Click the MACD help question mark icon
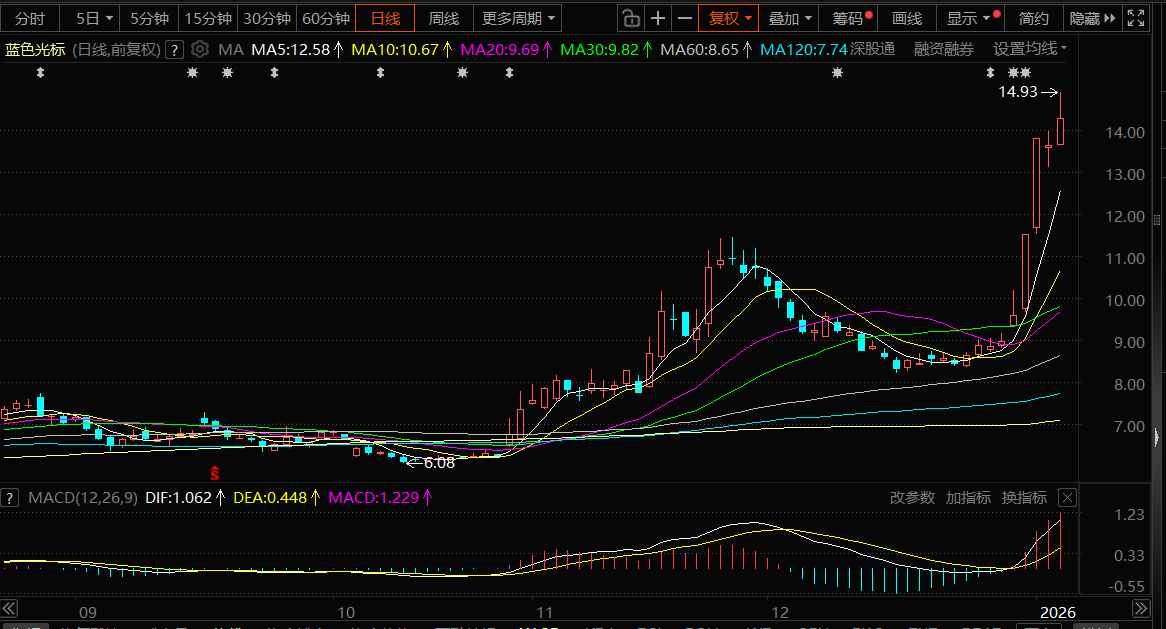This screenshot has height=629, width=1166. coord(10,497)
